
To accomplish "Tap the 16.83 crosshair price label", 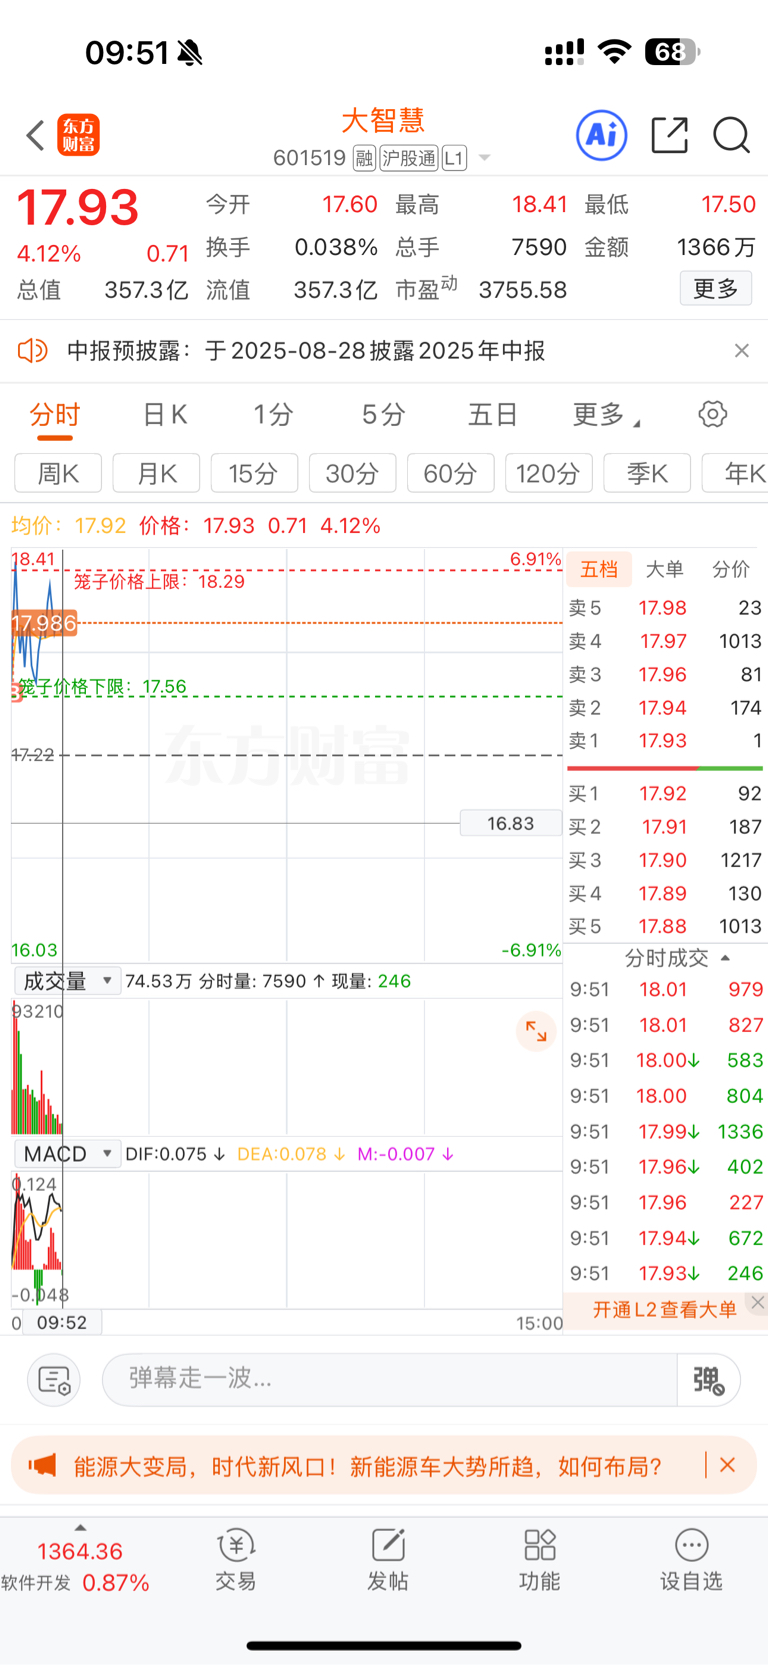I will click(511, 823).
